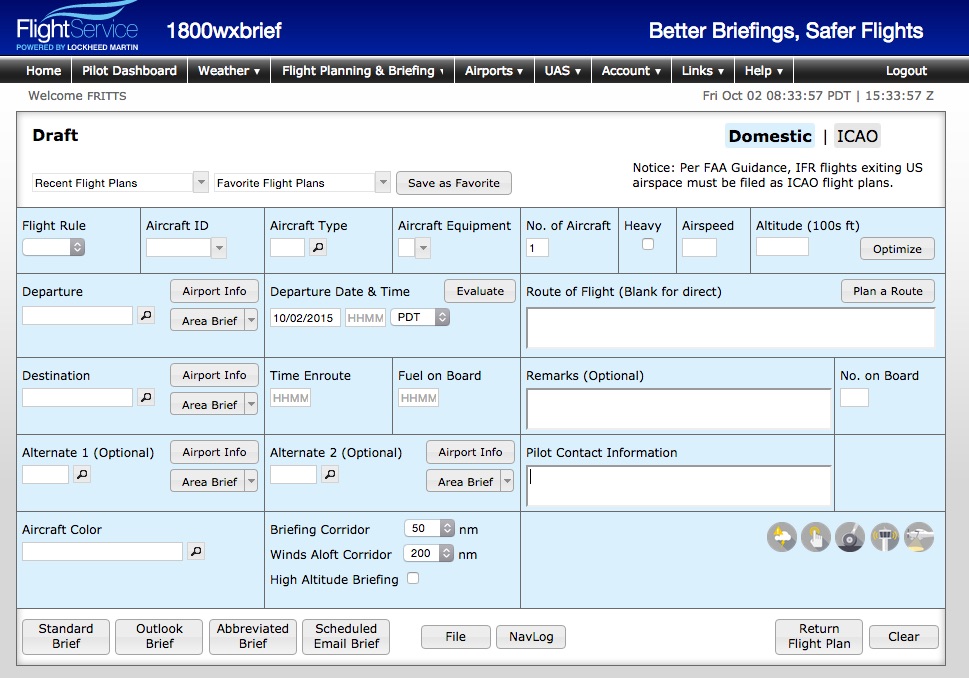Expand the Alternate 2 Area Brief dropdown arrow
Viewport: 969px width, 678px height.
(507, 481)
